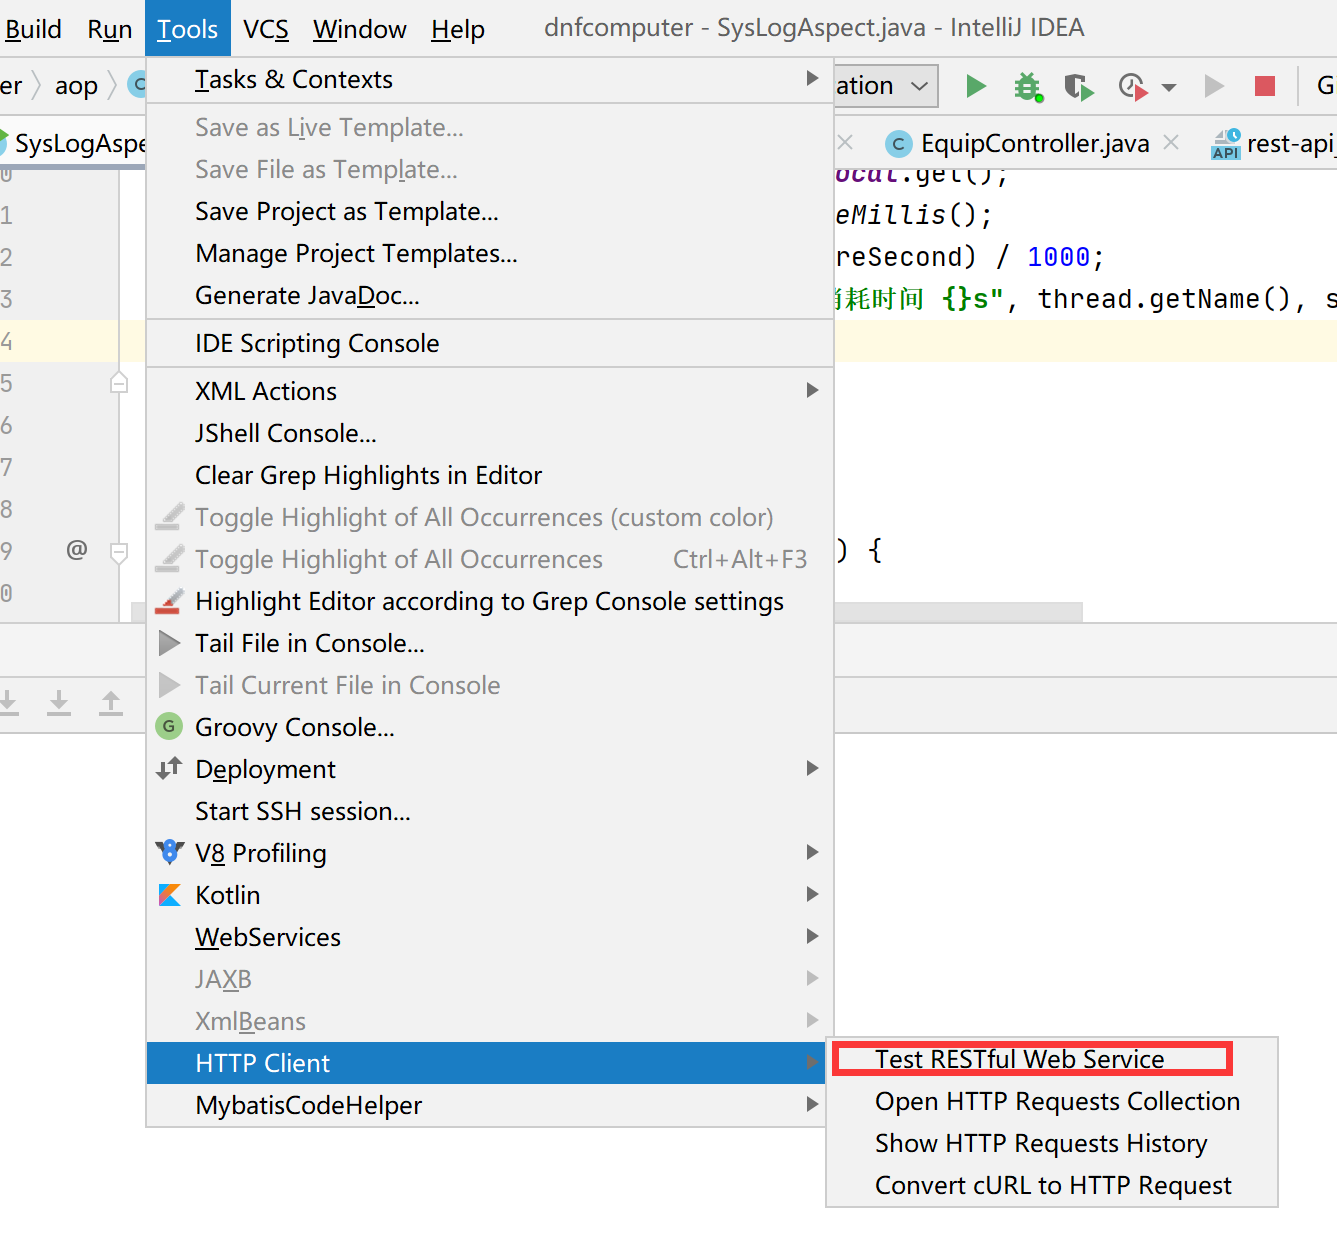Open the VCS menu

[266, 29]
